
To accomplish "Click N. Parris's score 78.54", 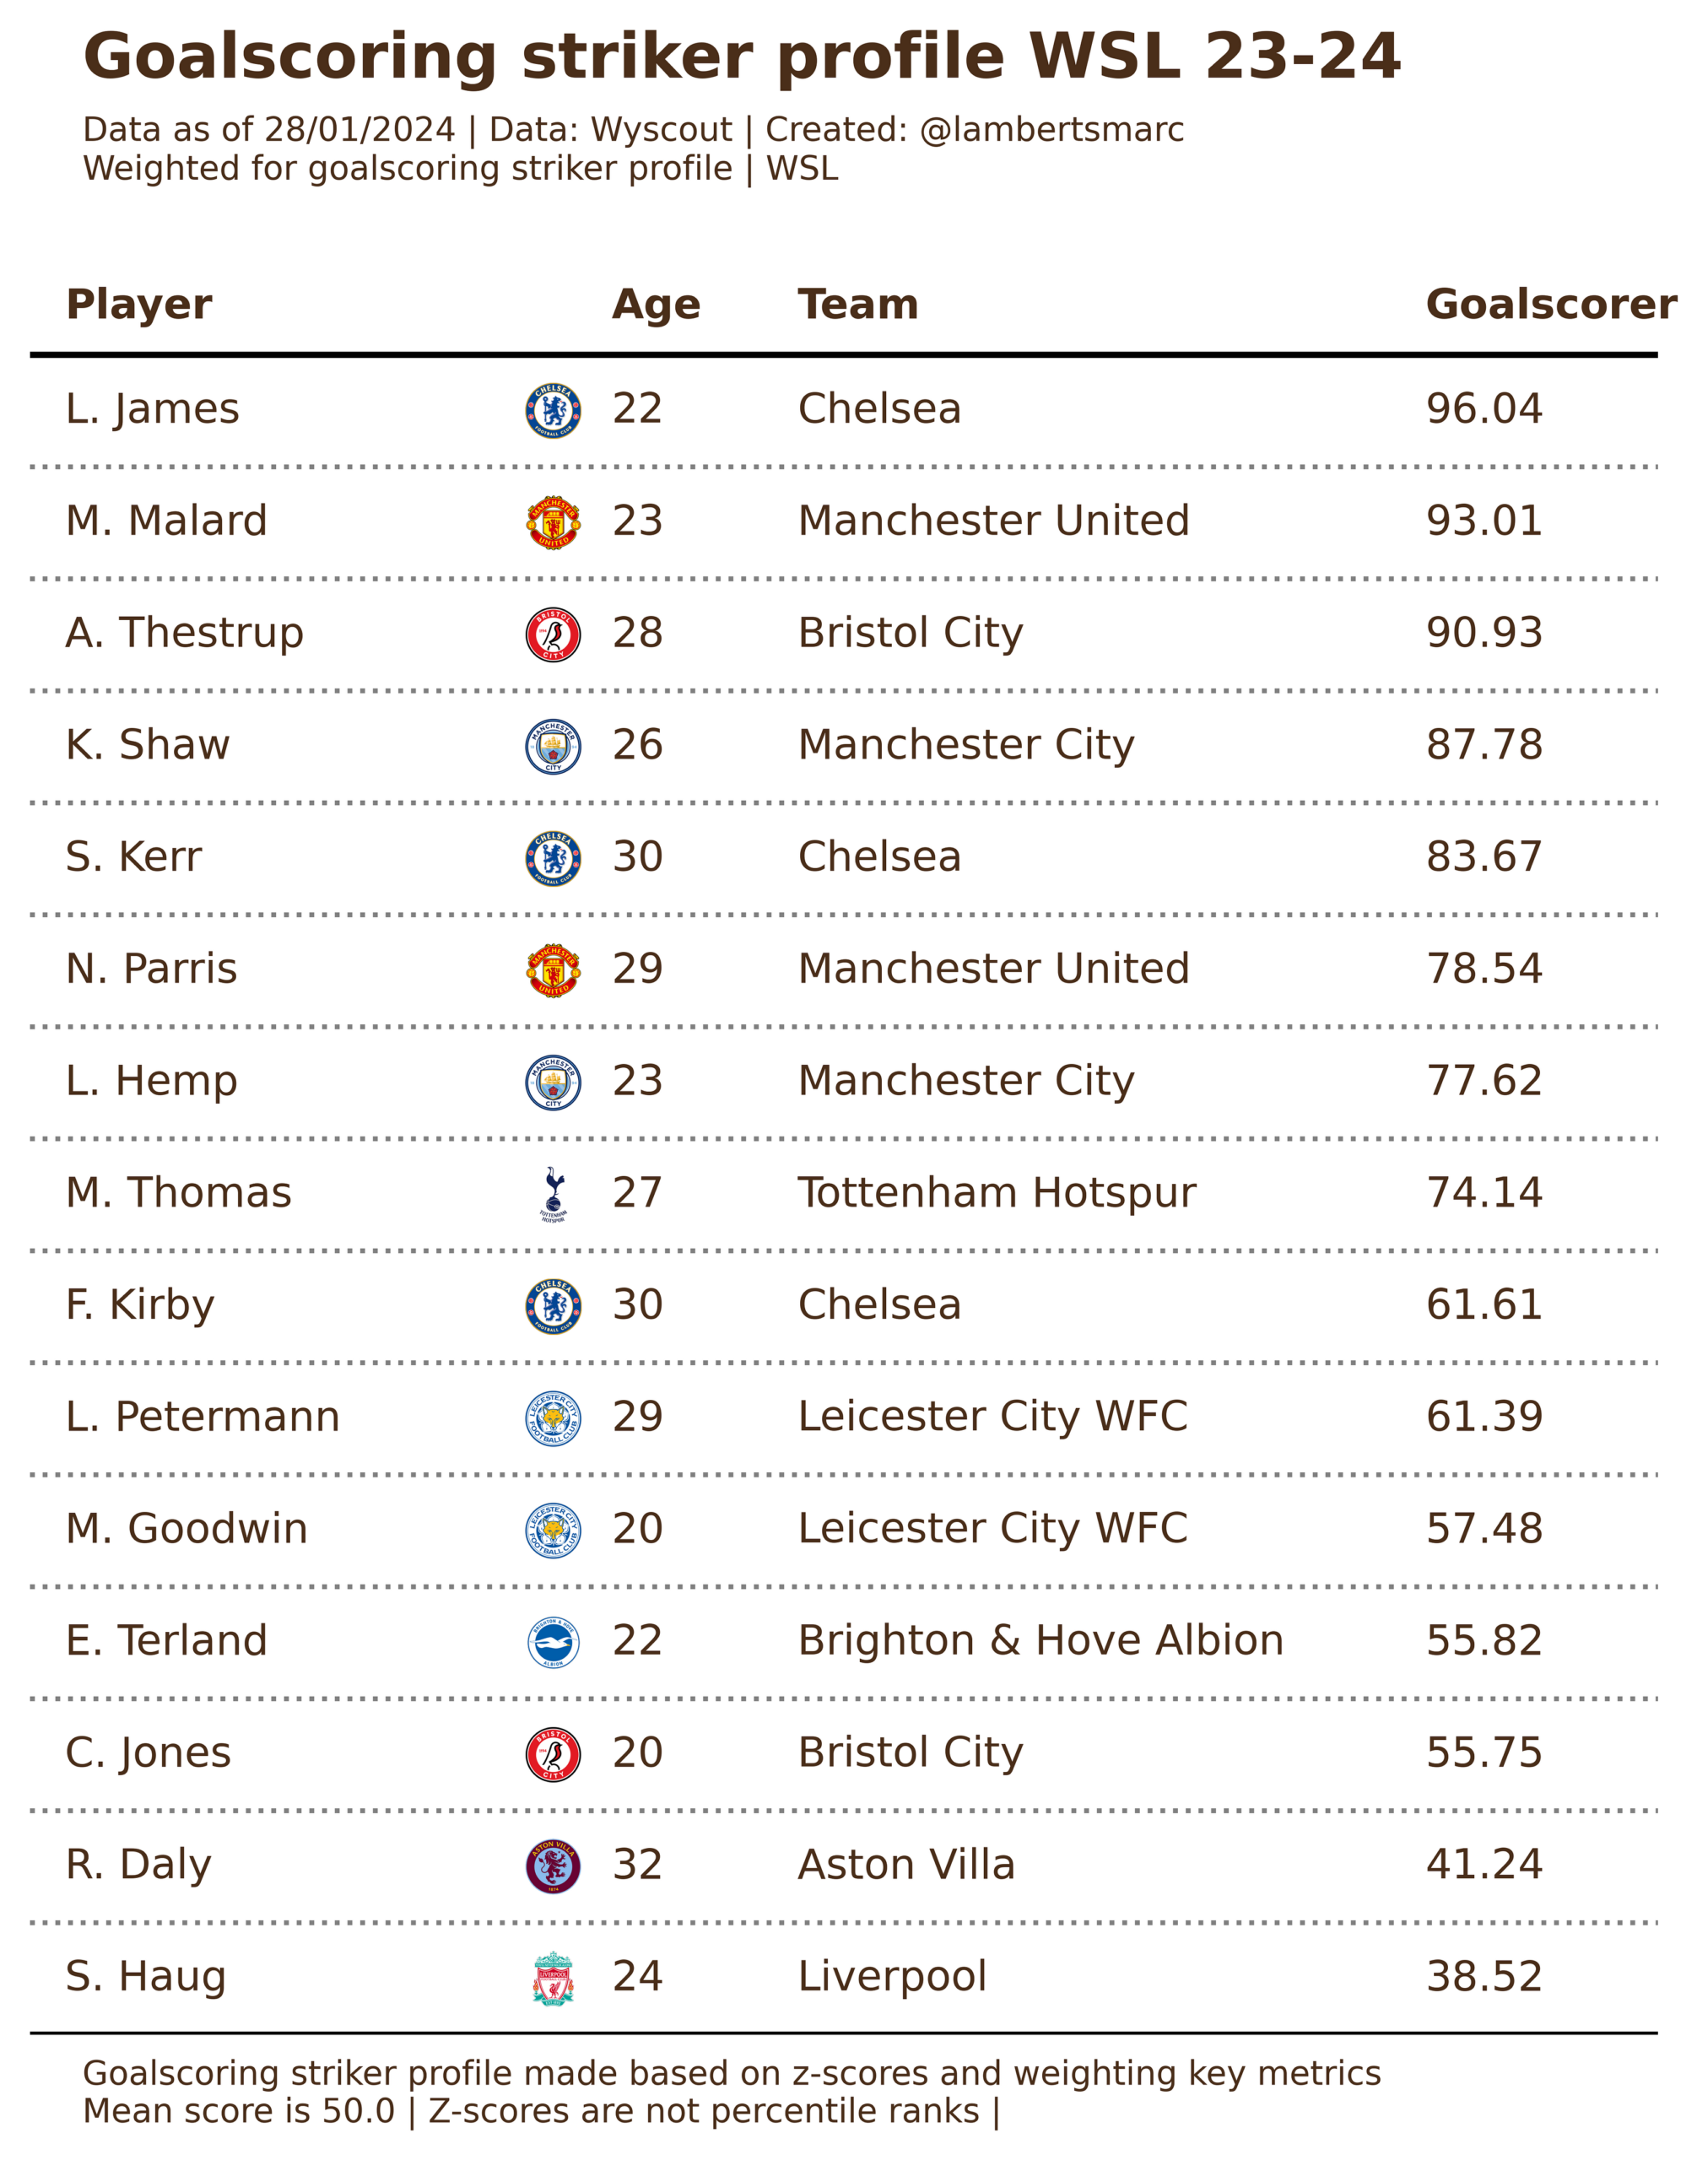I will click(1484, 969).
